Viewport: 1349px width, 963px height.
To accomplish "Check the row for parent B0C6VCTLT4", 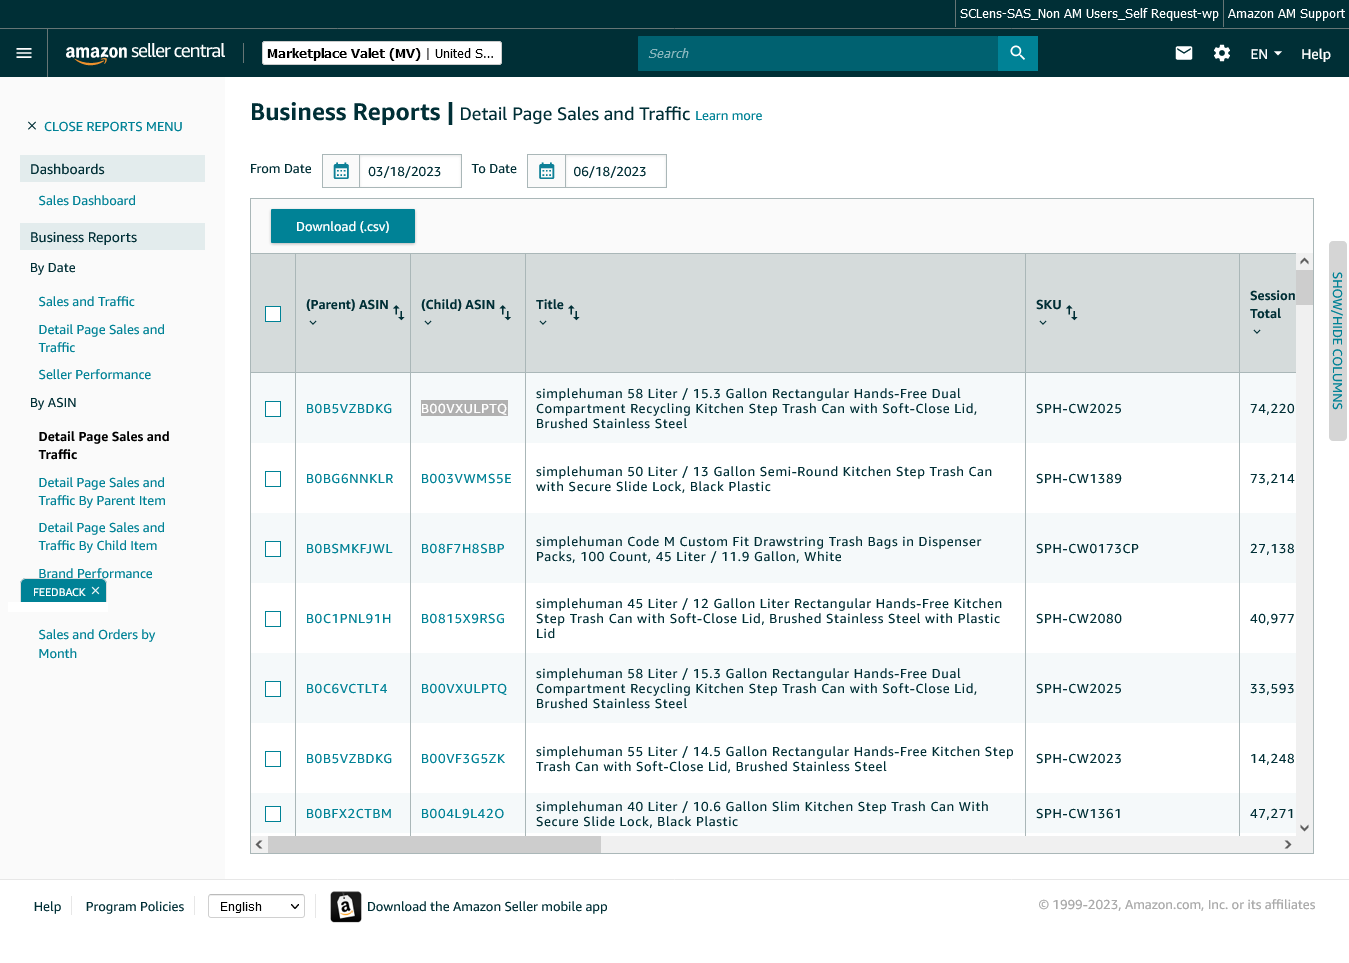I will pyautogui.click(x=273, y=689).
